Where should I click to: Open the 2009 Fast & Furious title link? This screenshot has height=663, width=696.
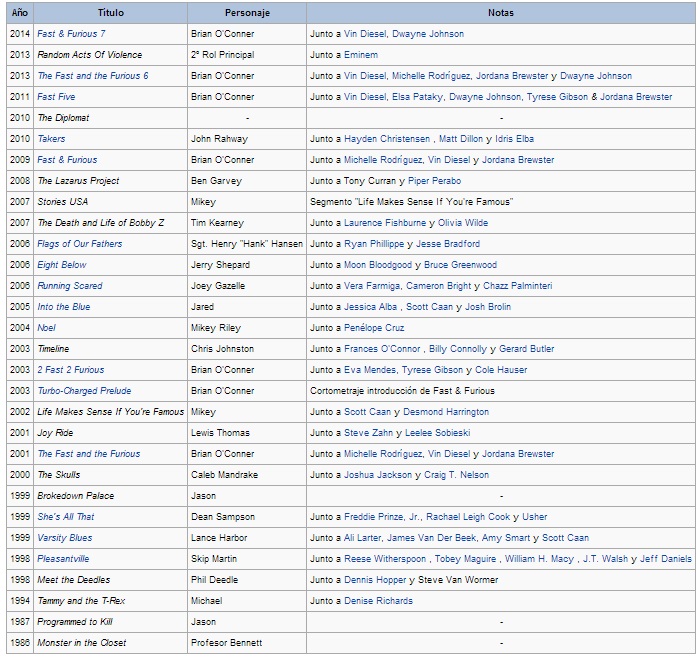tap(67, 160)
